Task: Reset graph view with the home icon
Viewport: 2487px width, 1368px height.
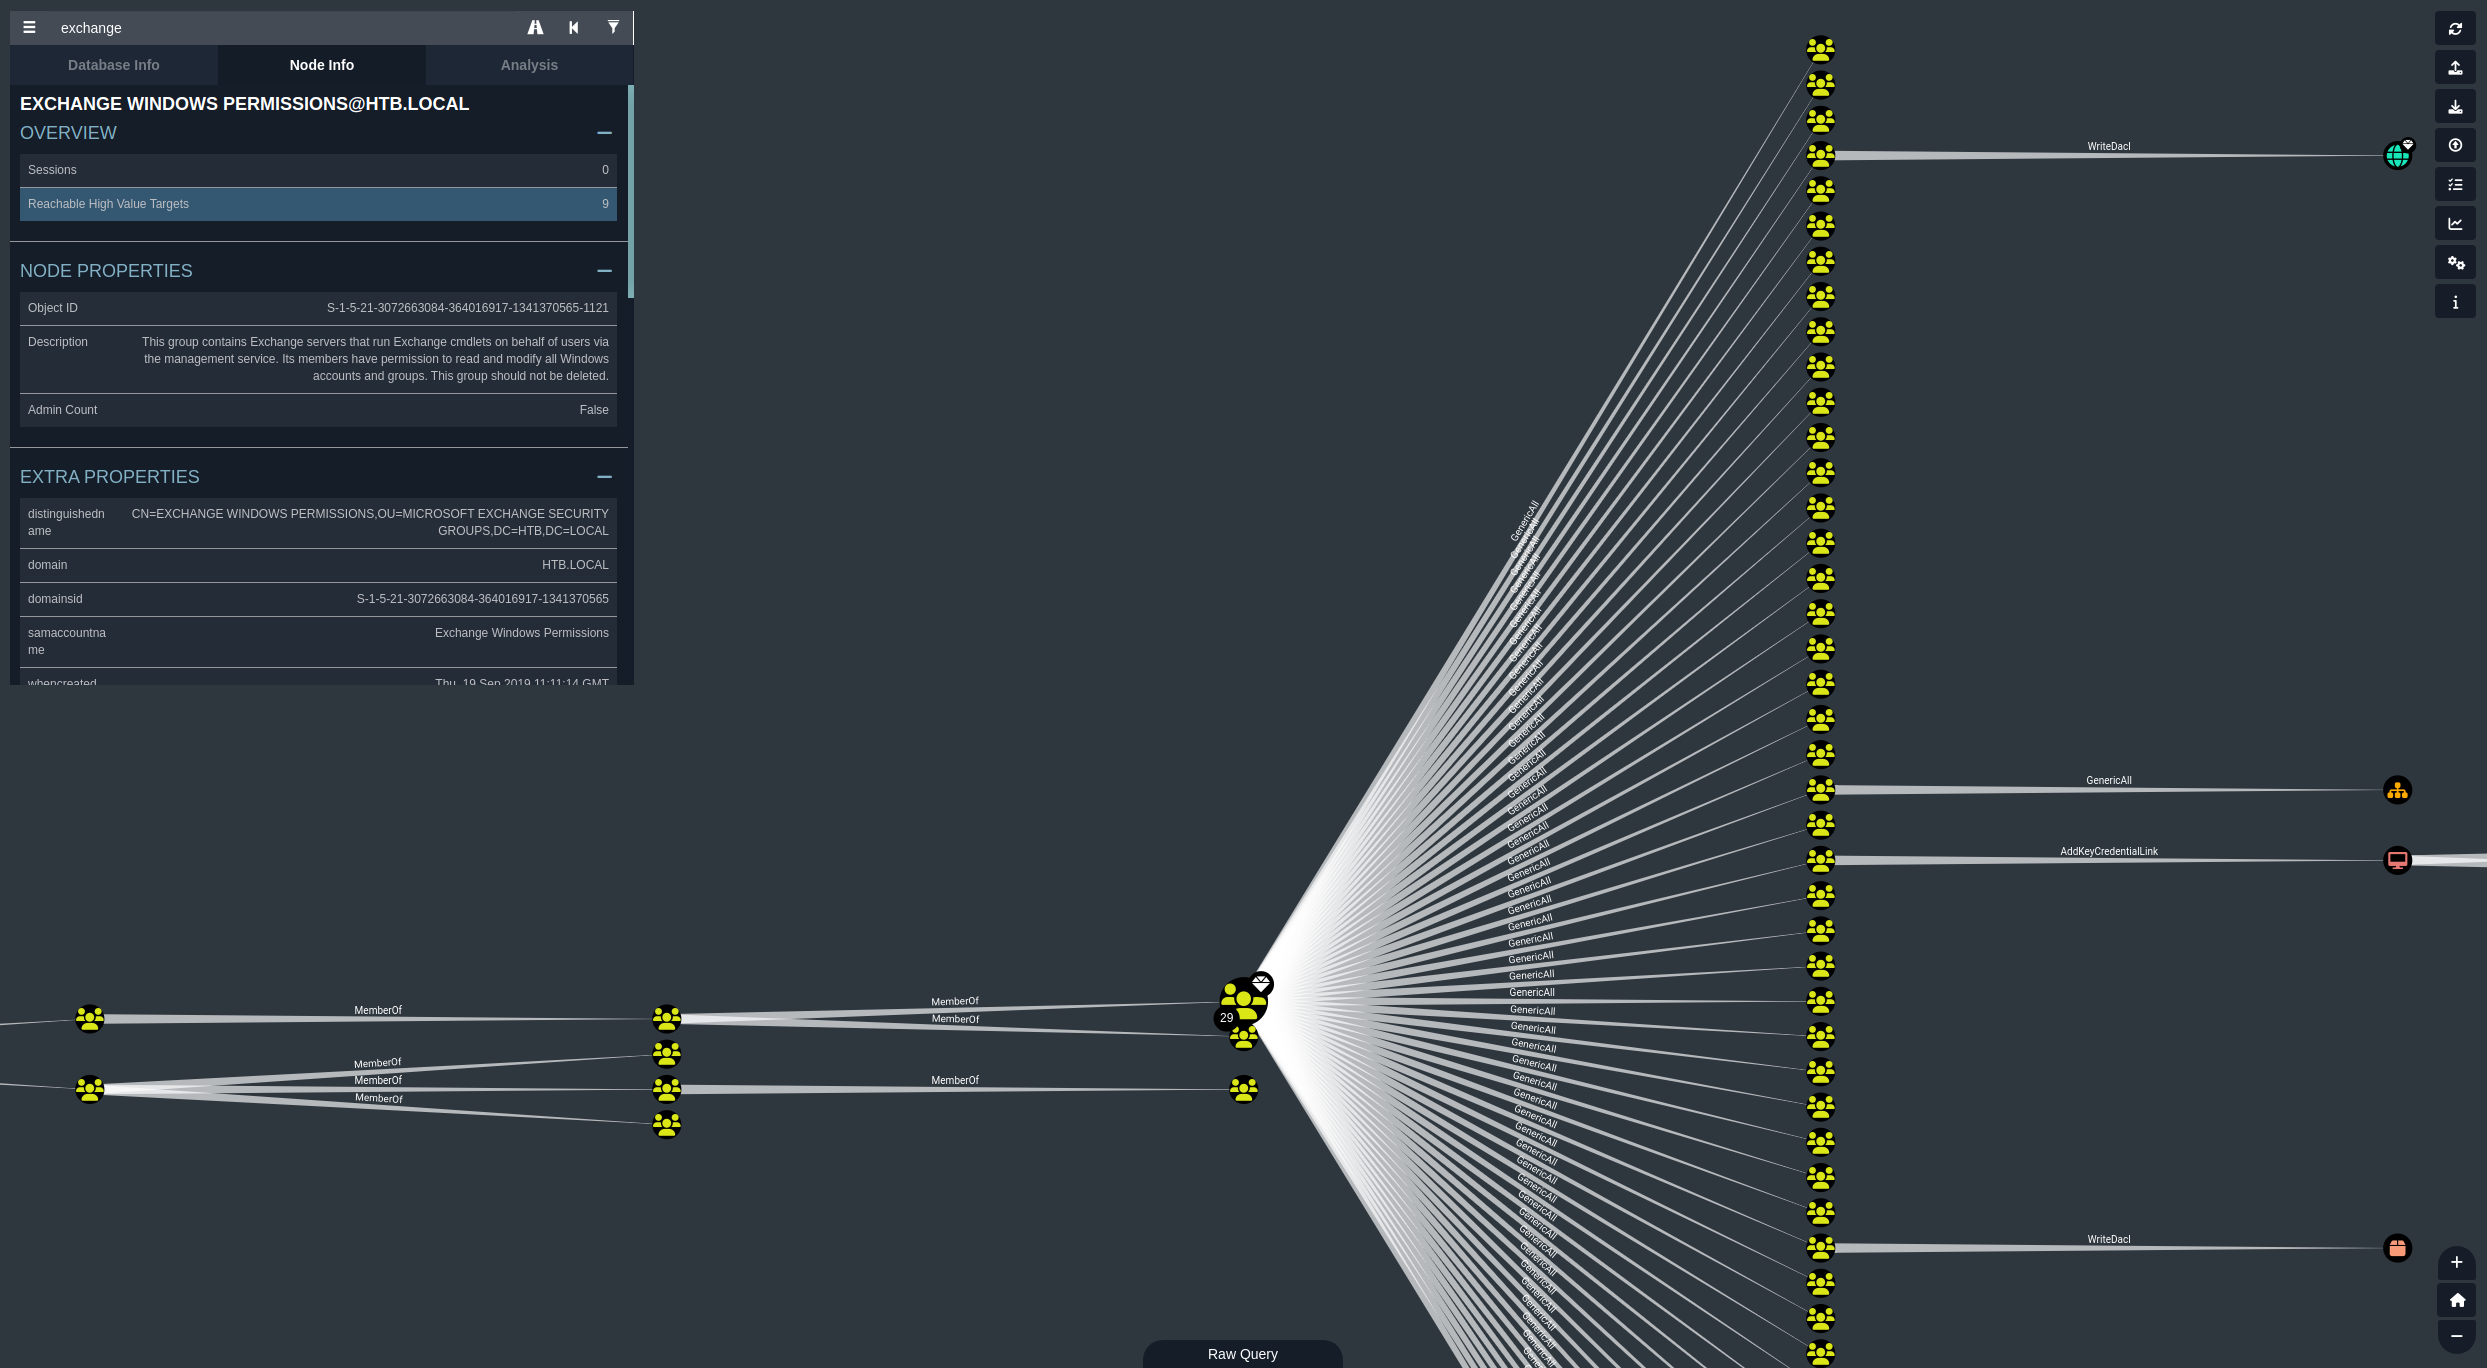Action: [2457, 1301]
